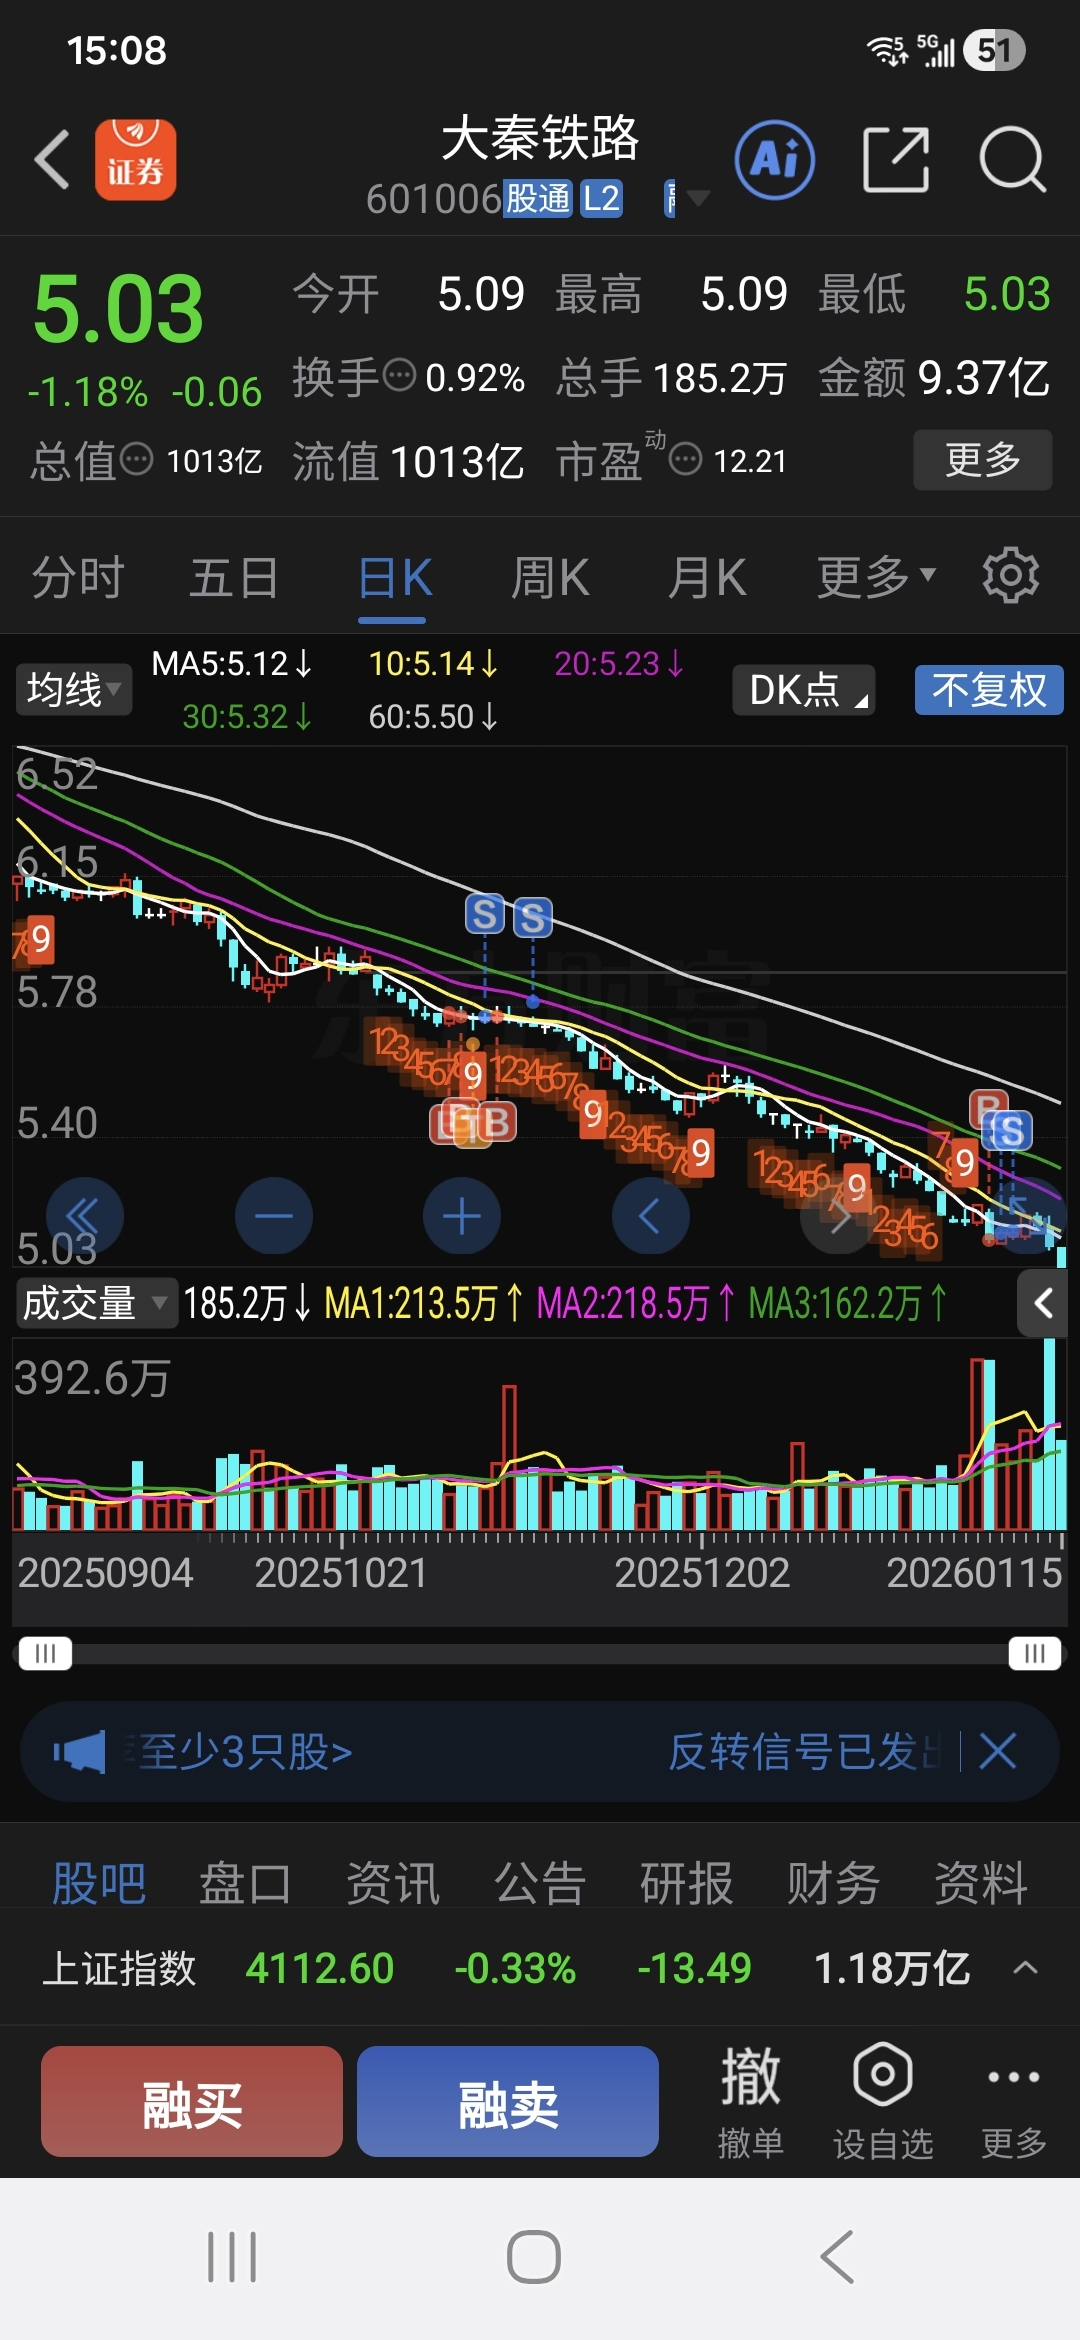This screenshot has width=1080, height=2340.
Task: Expand the 上证指数 bar with up chevron
Action: [1025, 1968]
